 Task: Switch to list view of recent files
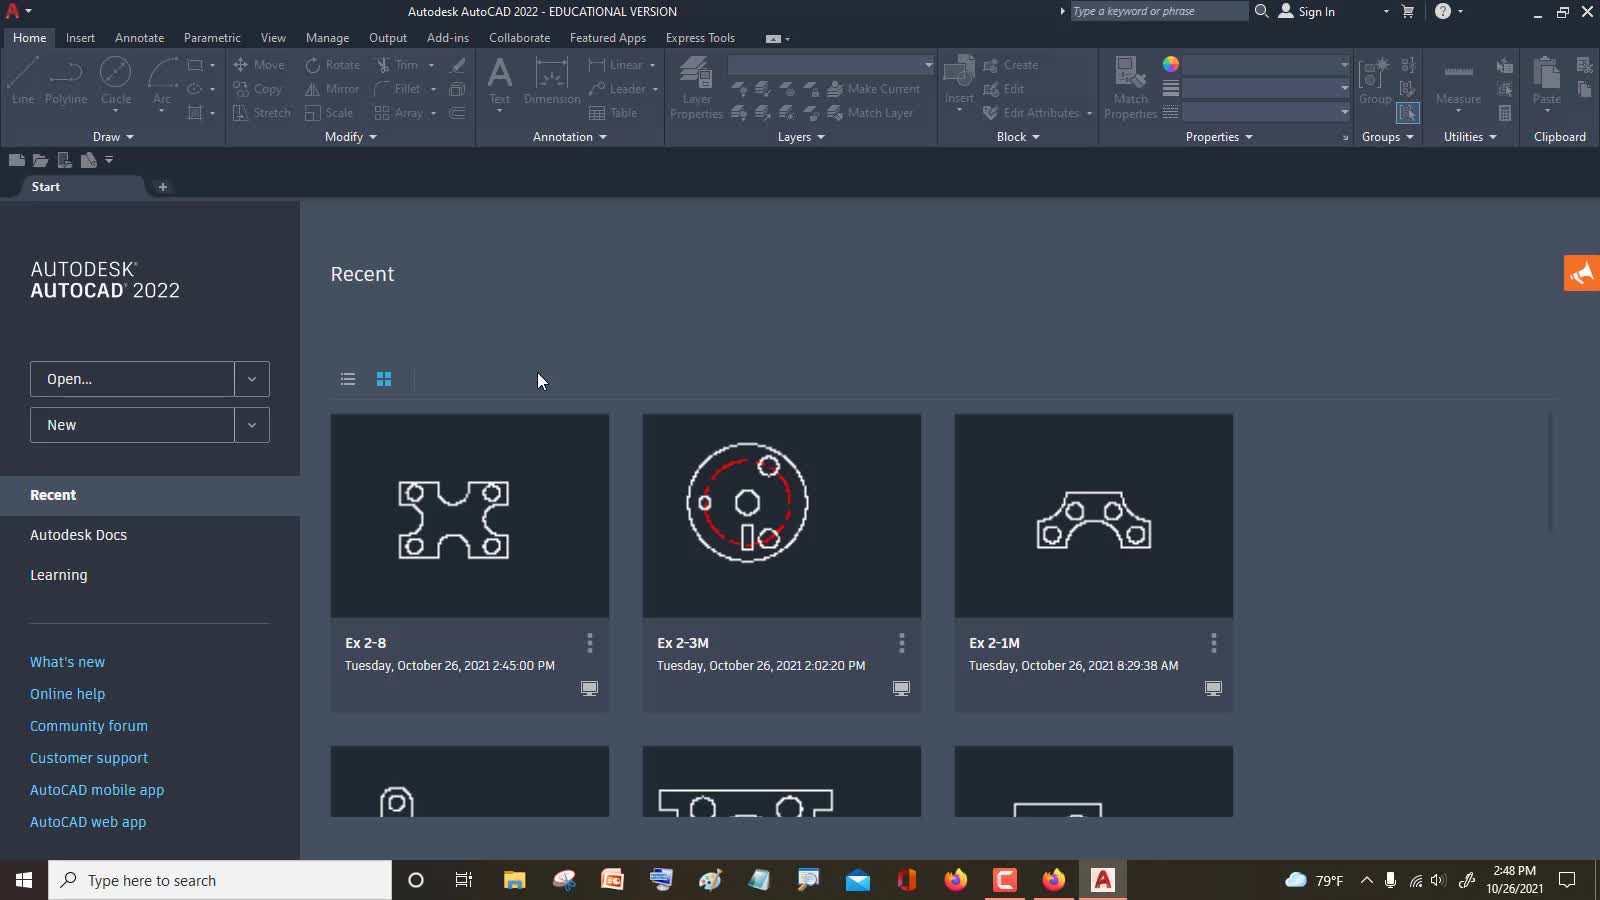pos(348,379)
